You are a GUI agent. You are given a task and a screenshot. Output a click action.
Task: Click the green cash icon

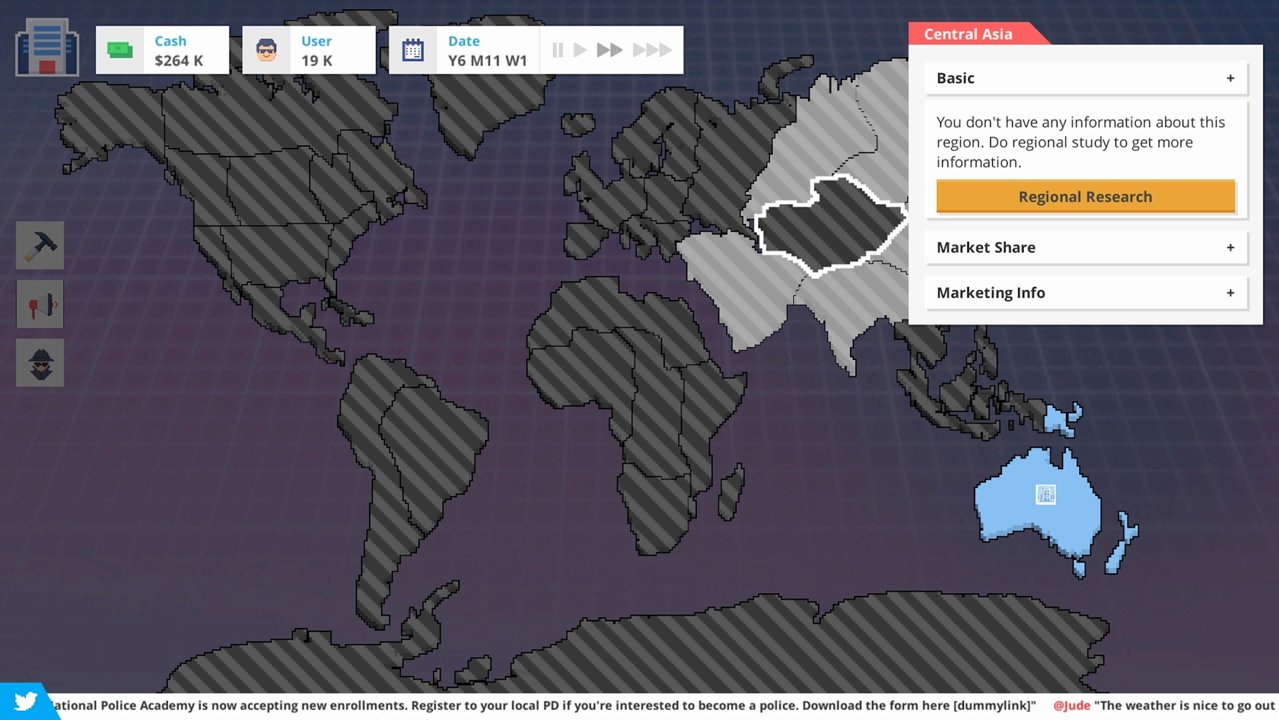(x=120, y=50)
